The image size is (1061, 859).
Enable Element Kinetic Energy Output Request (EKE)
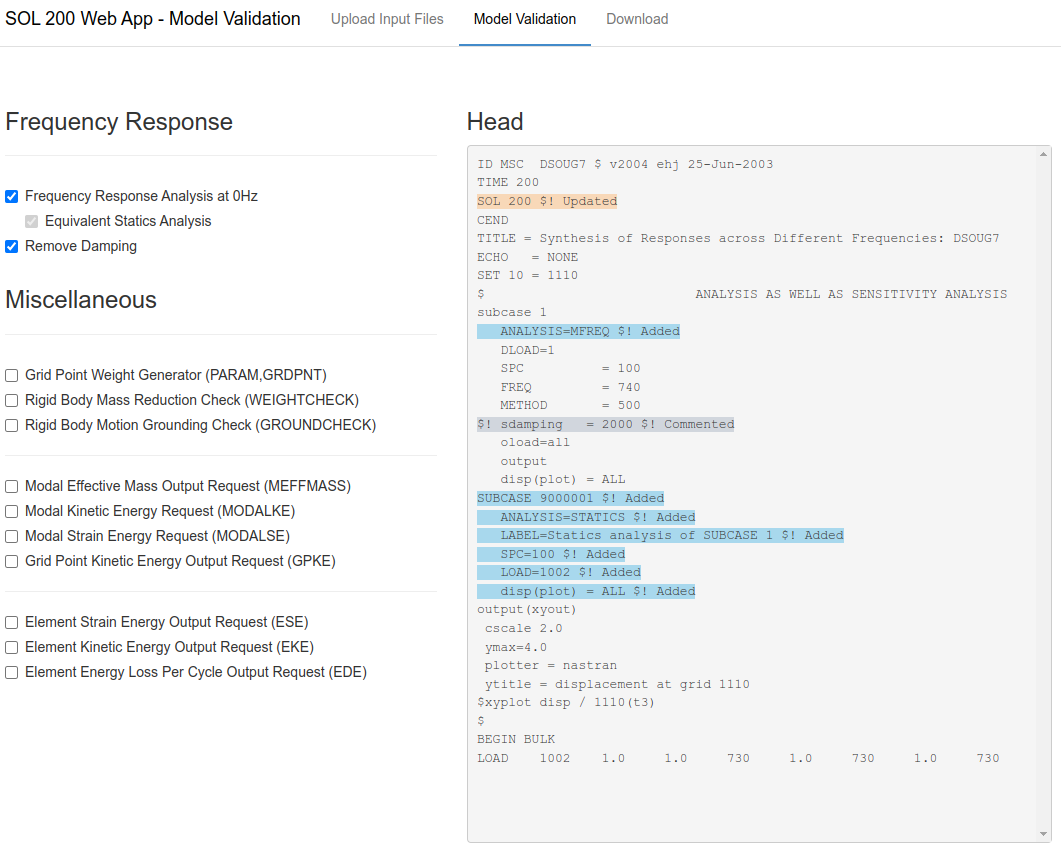pyautogui.click(x=12, y=648)
